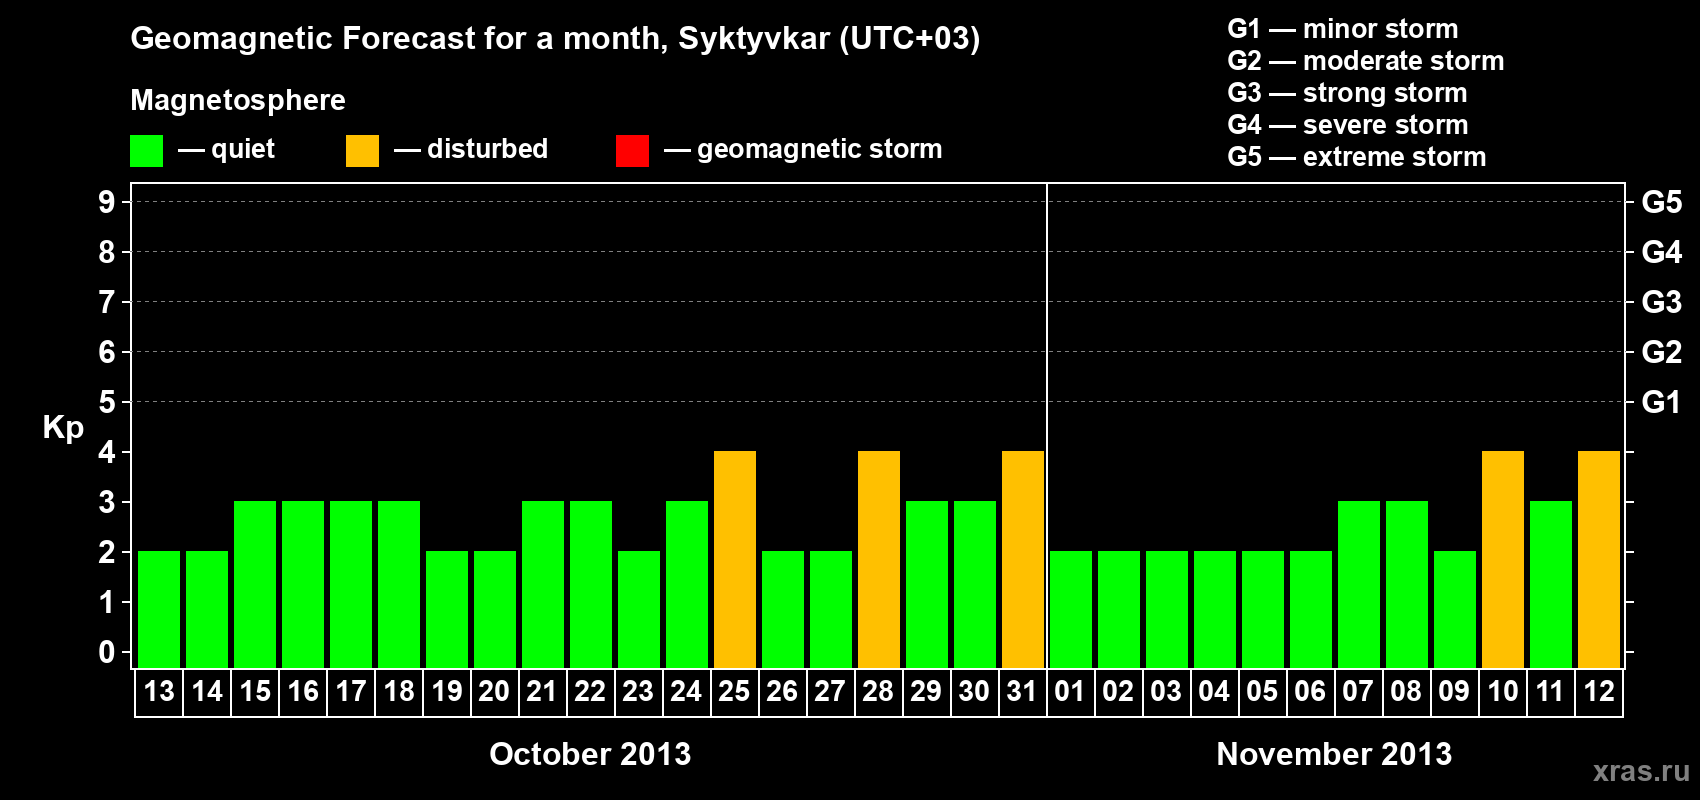The height and width of the screenshot is (800, 1700).
Task: Click 'G2 — moderate storm' legend text
Action: 1366,61
